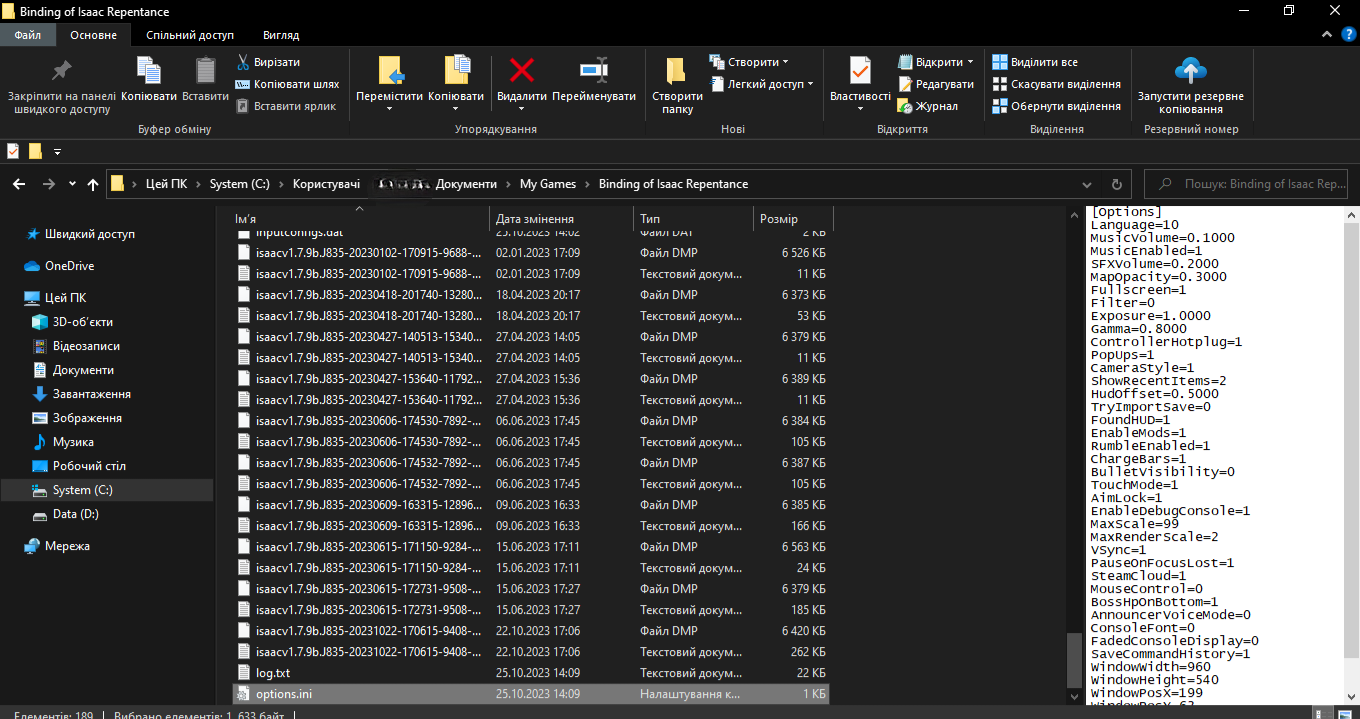Click the properties icon in quick access toolbar
This screenshot has height=719, width=1360.
coord(13,151)
